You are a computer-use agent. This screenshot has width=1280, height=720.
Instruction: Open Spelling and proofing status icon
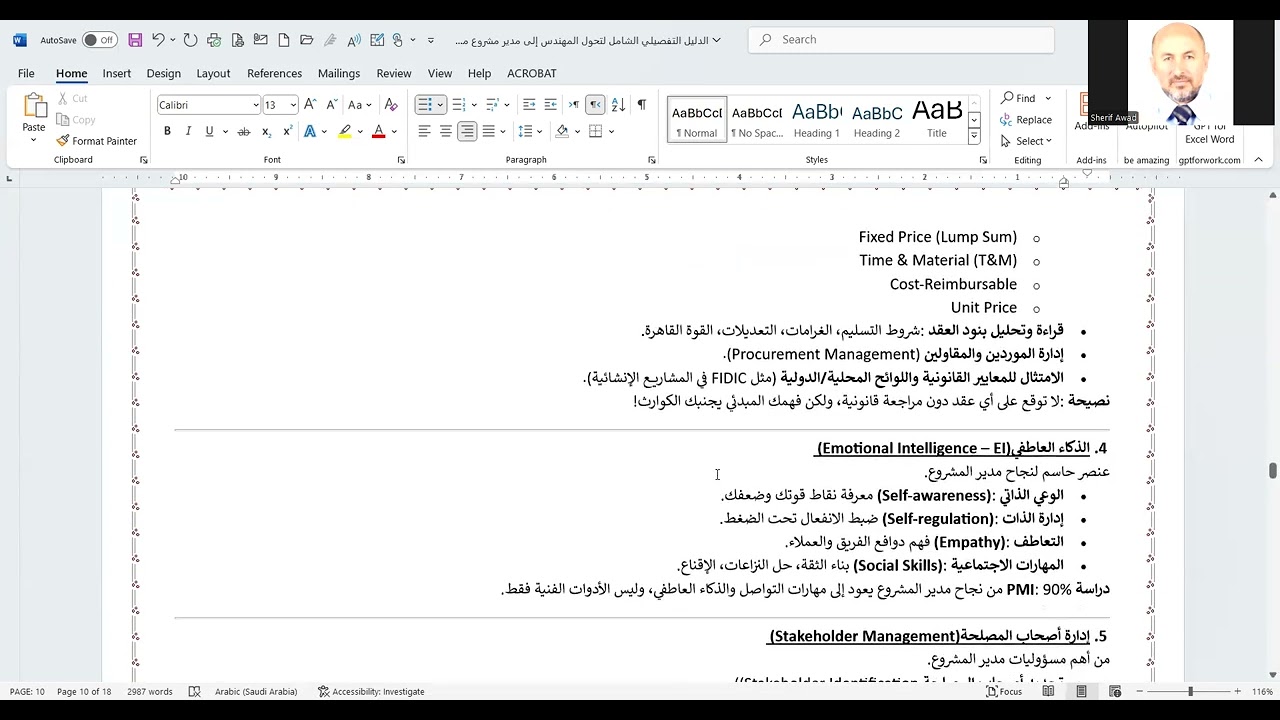click(194, 692)
